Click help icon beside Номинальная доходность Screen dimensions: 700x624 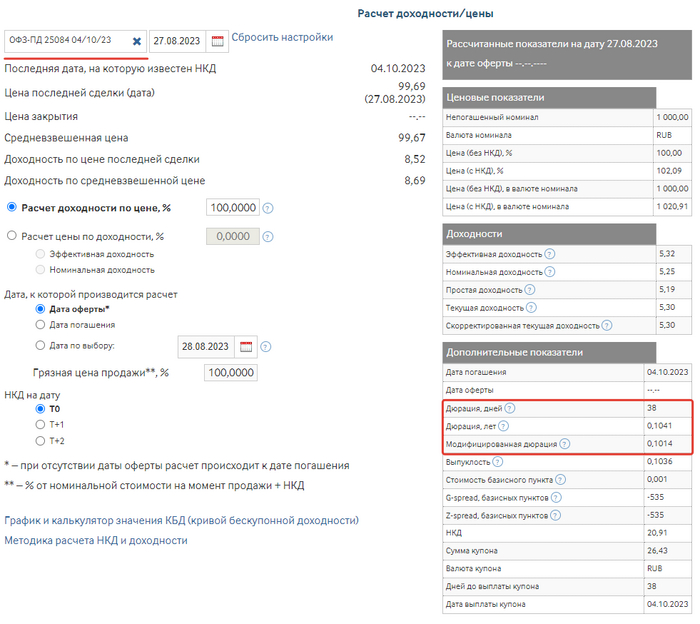[x=550, y=272]
